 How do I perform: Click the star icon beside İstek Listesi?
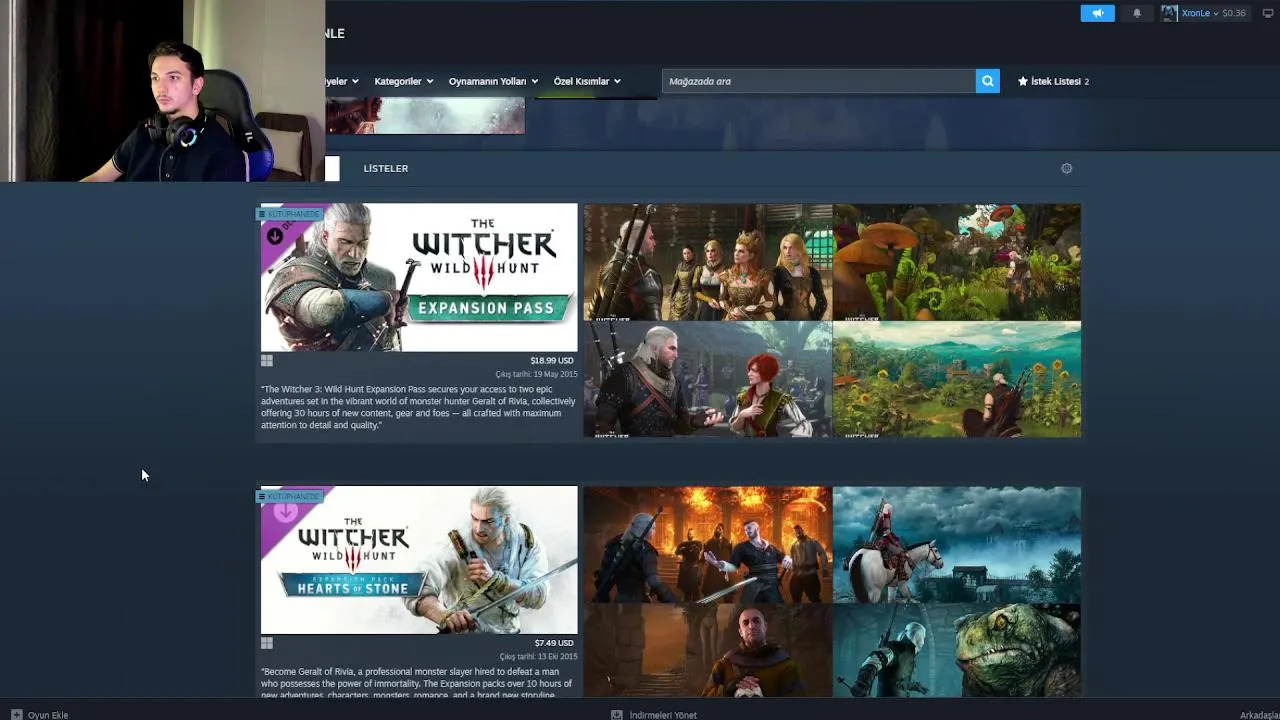pos(1023,81)
